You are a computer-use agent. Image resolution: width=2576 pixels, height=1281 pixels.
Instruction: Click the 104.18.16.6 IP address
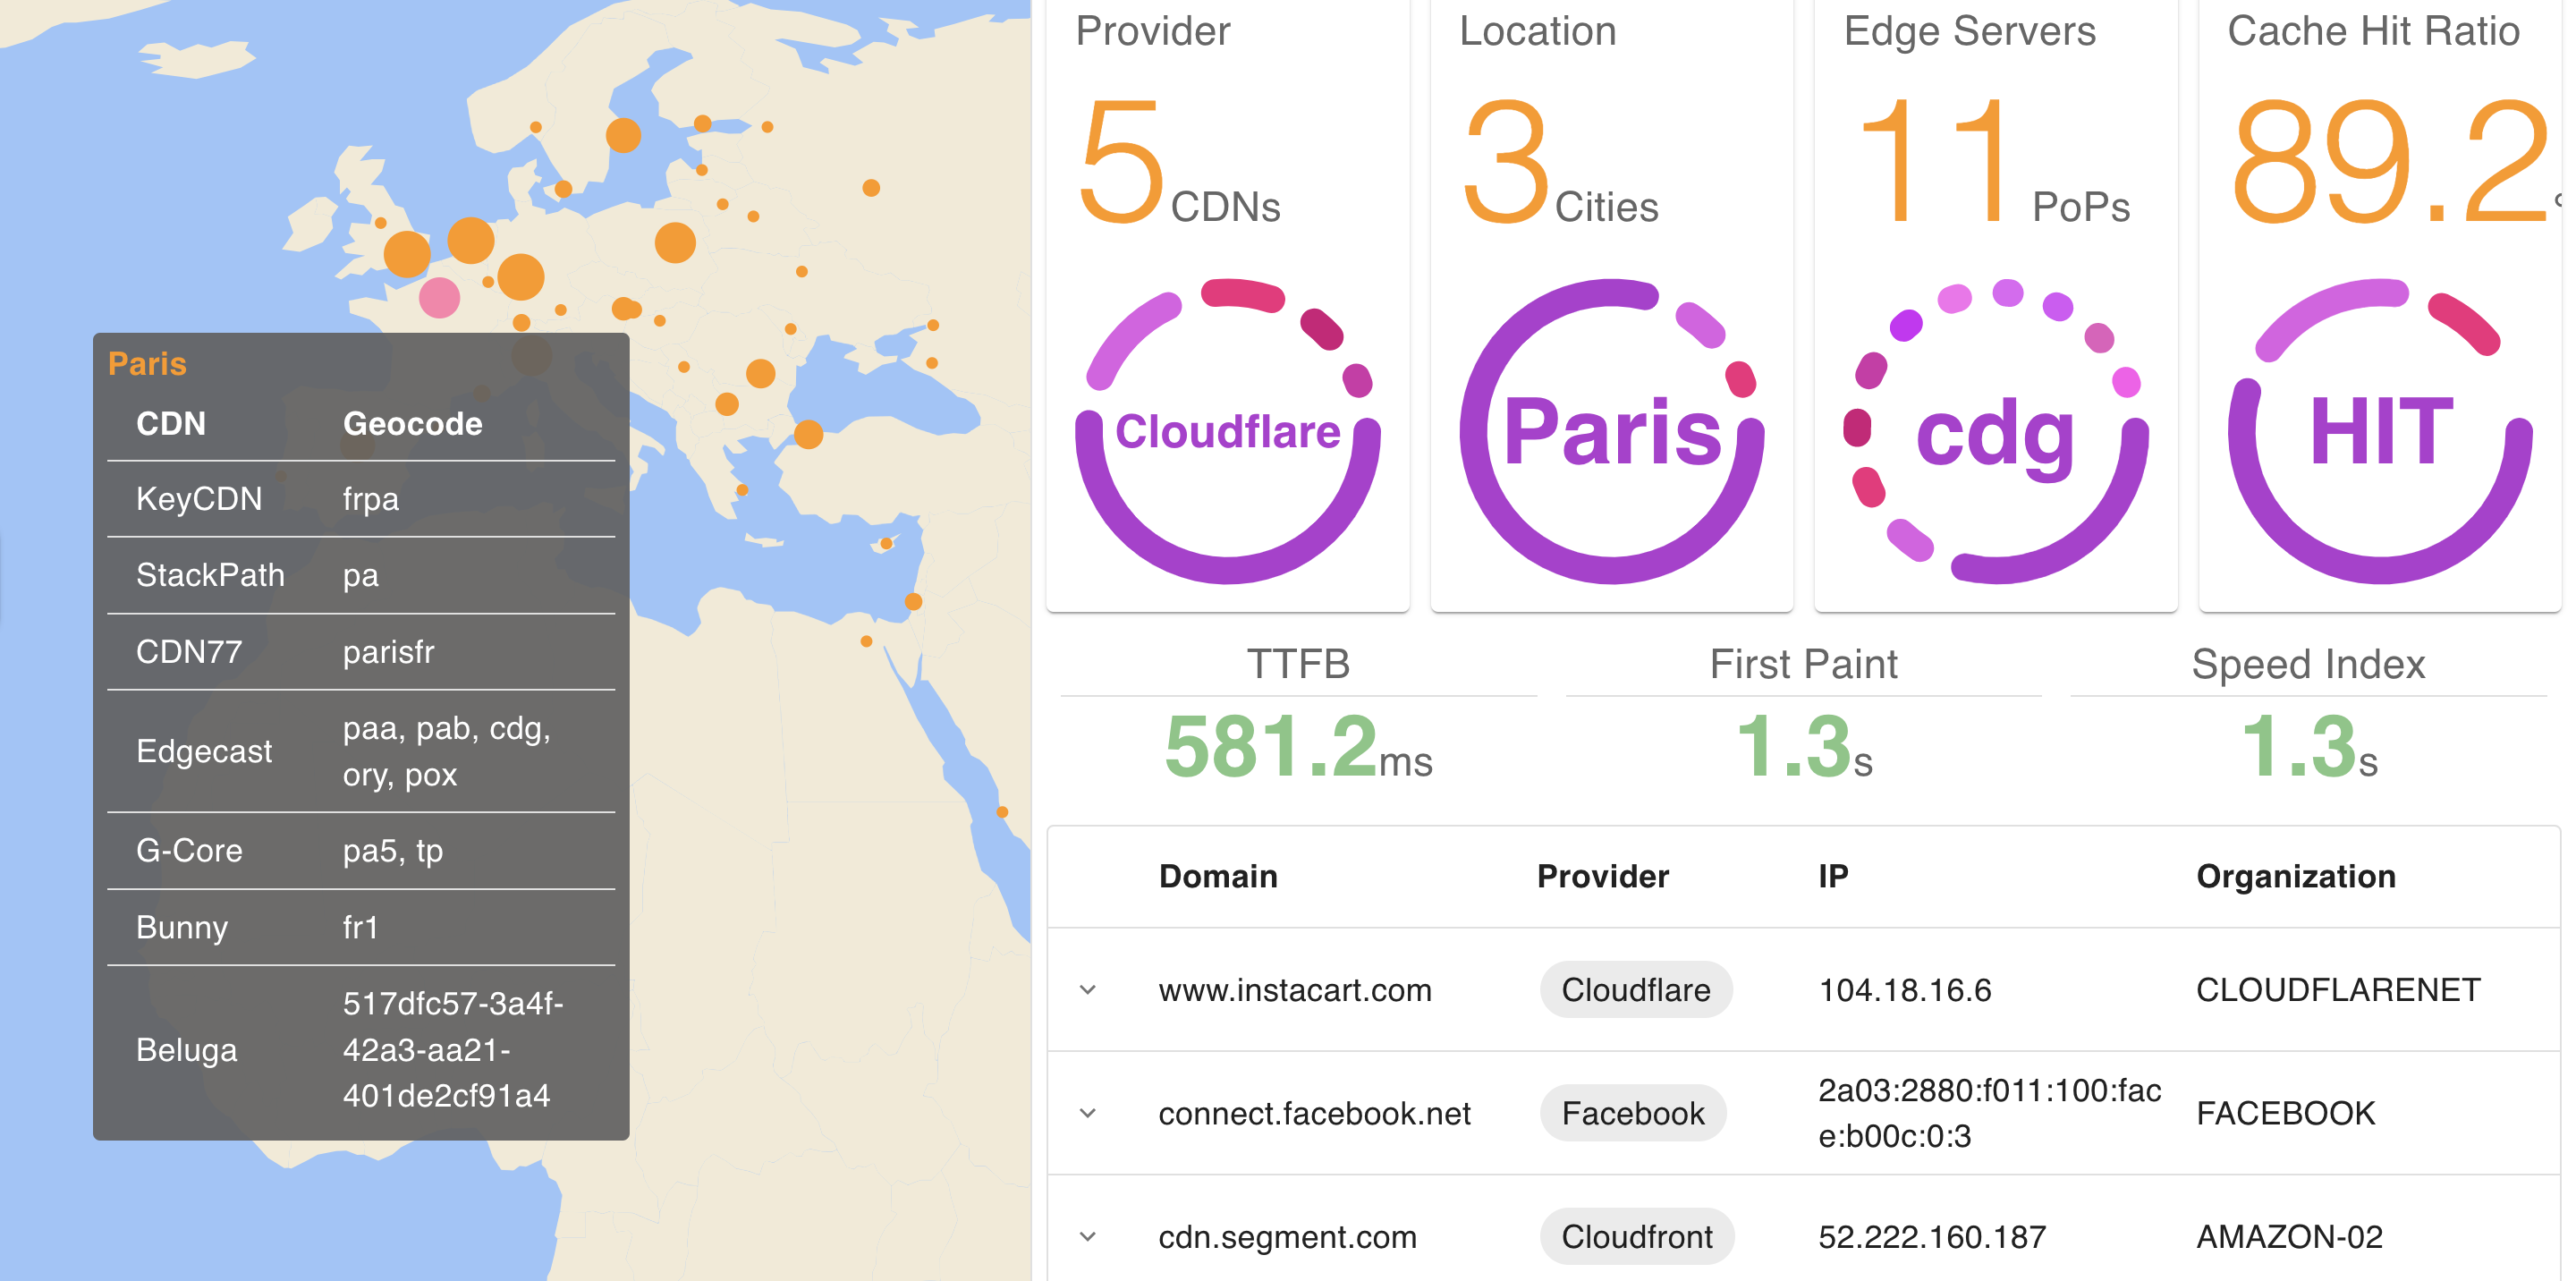coord(1904,990)
